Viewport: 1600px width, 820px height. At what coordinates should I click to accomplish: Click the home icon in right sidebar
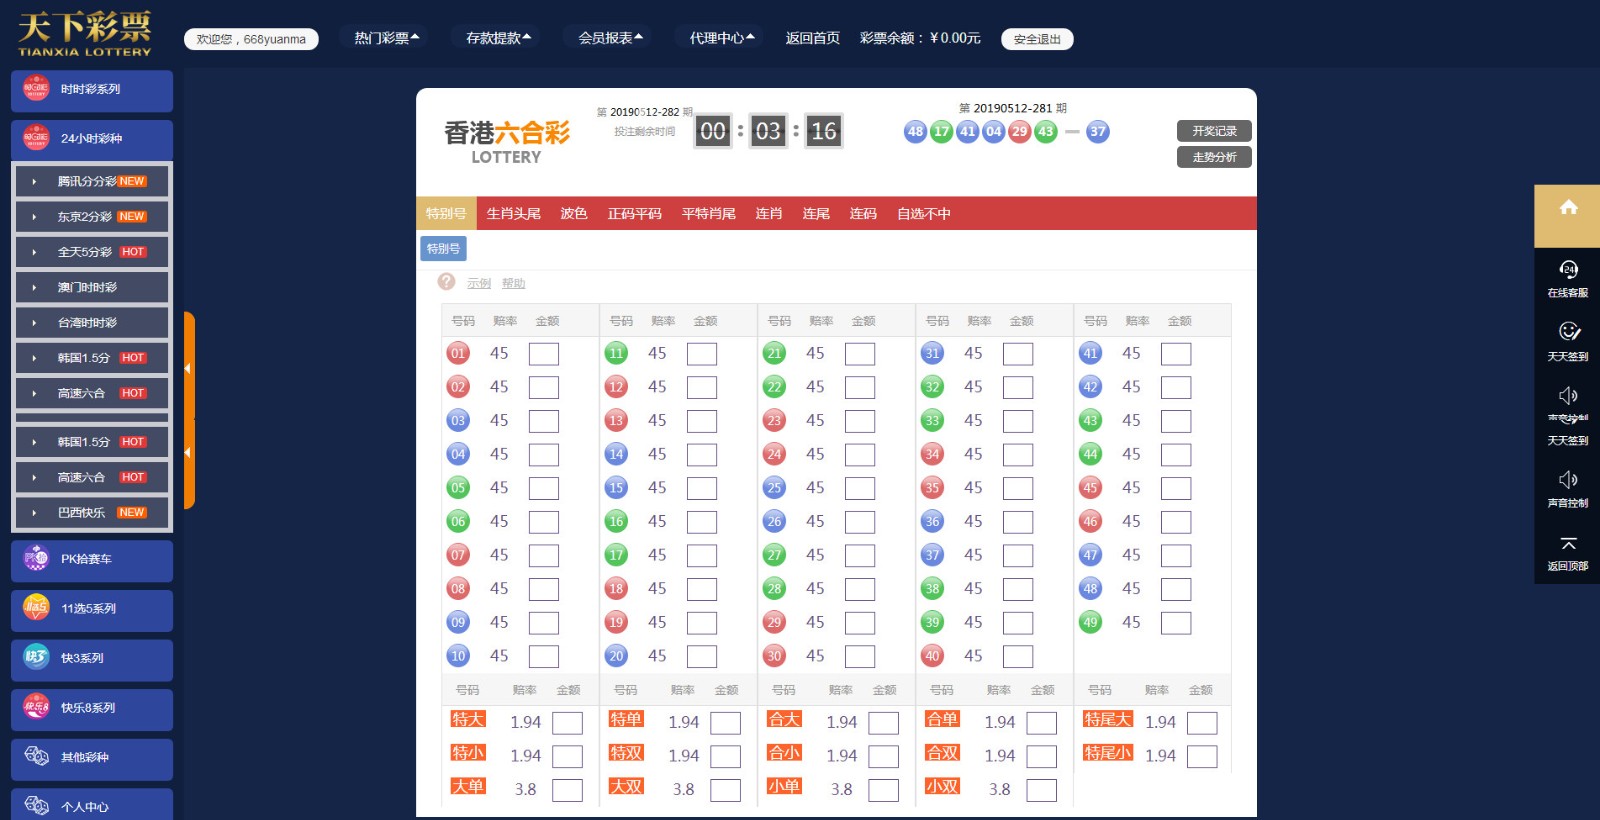[x=1568, y=208]
